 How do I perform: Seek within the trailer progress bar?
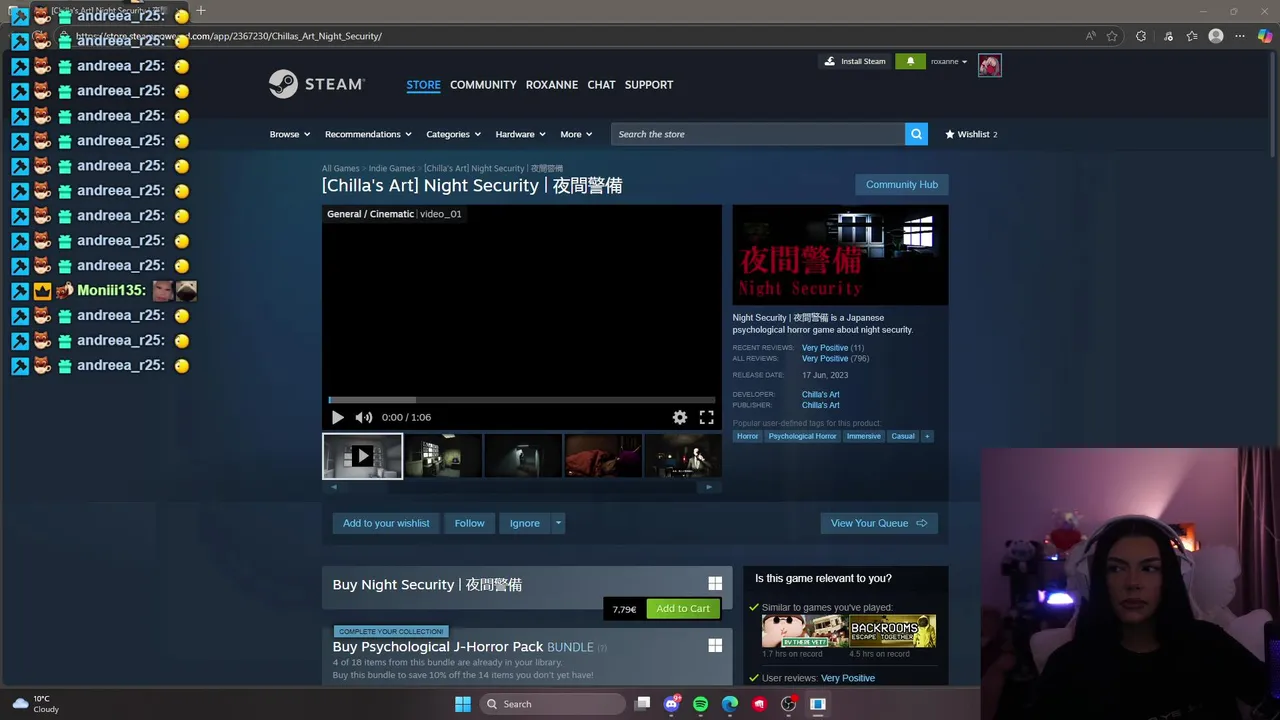[522, 400]
